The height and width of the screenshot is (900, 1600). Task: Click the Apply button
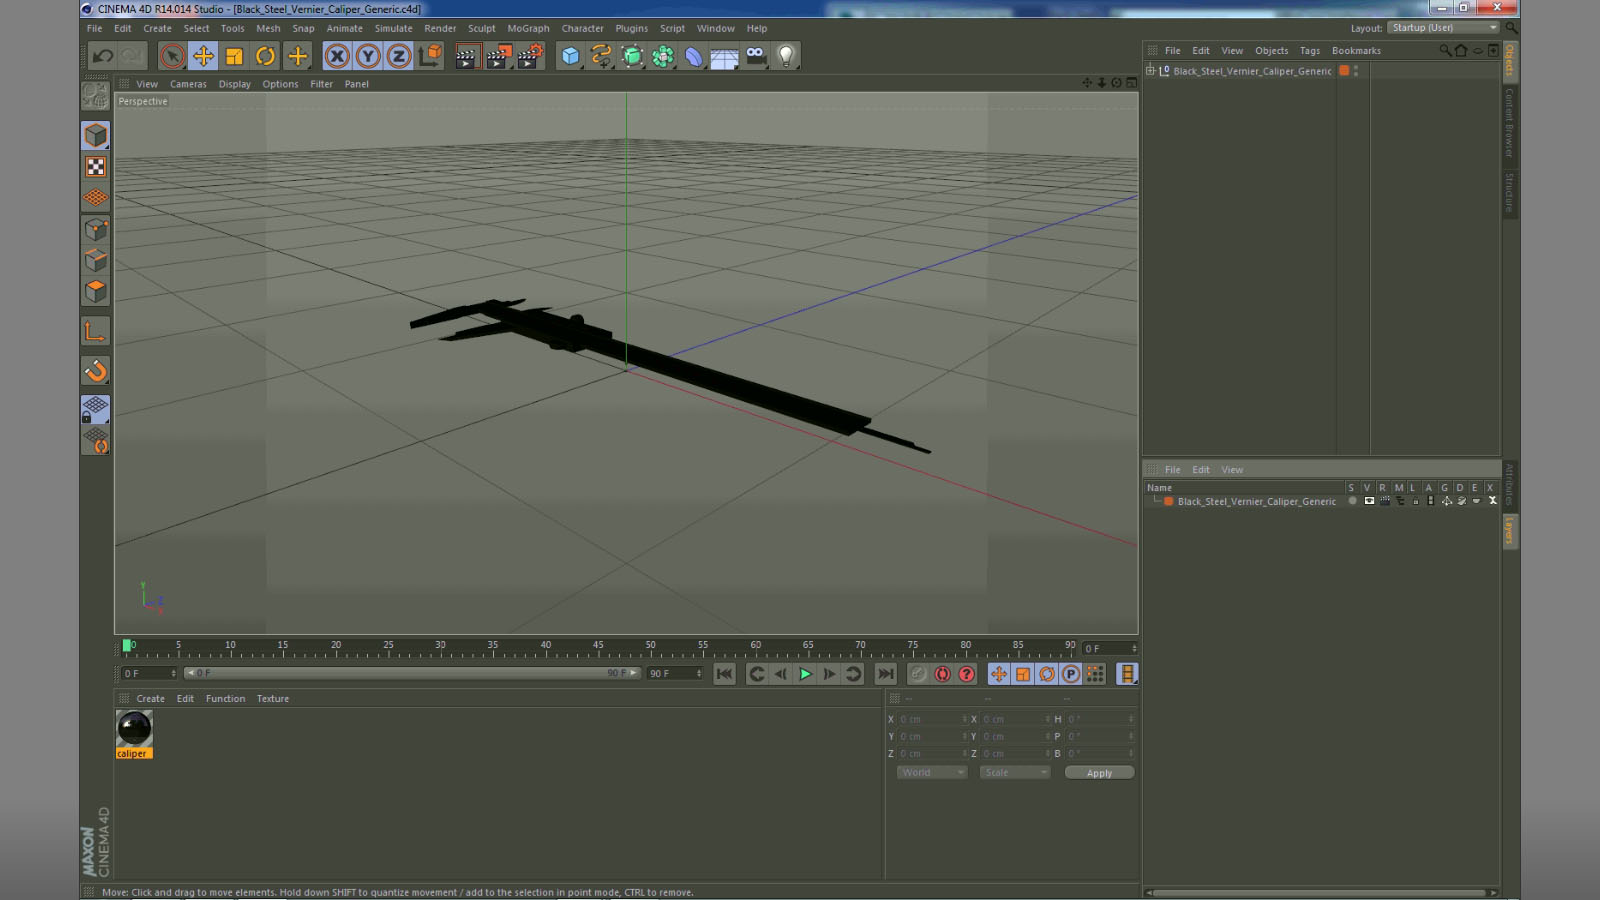(x=1099, y=773)
